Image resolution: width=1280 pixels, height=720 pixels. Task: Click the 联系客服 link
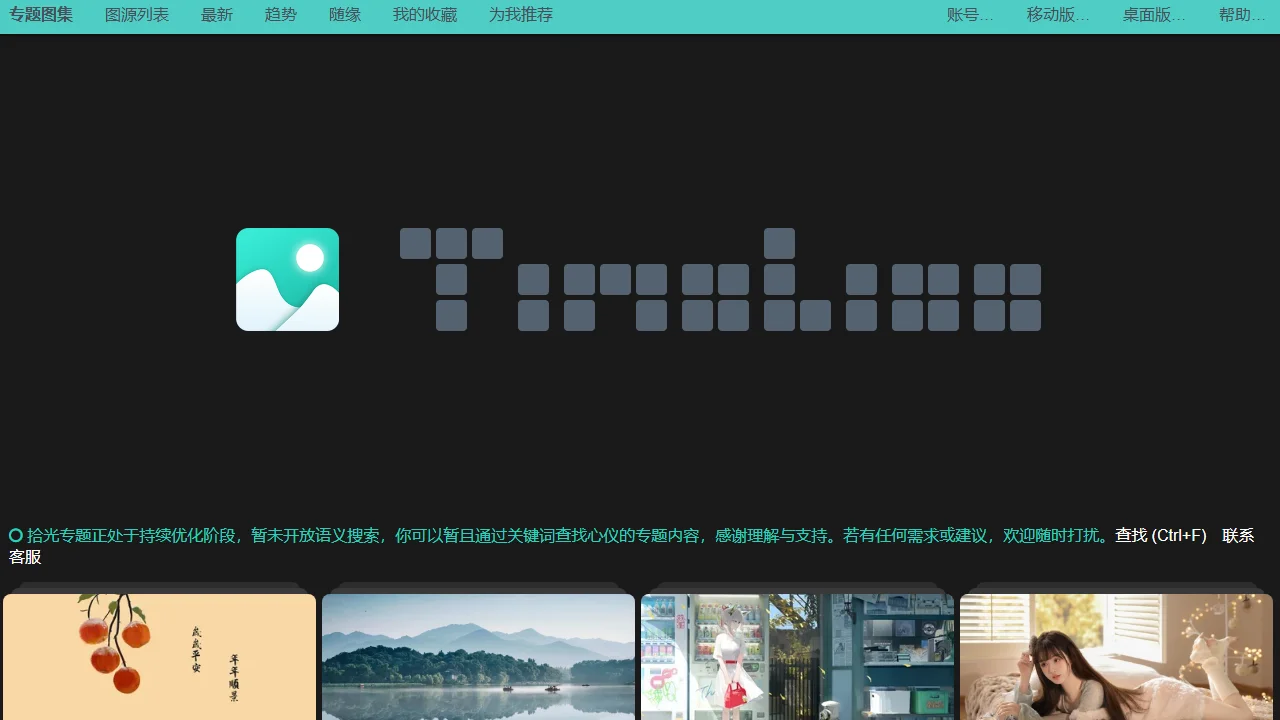click(x=1238, y=536)
